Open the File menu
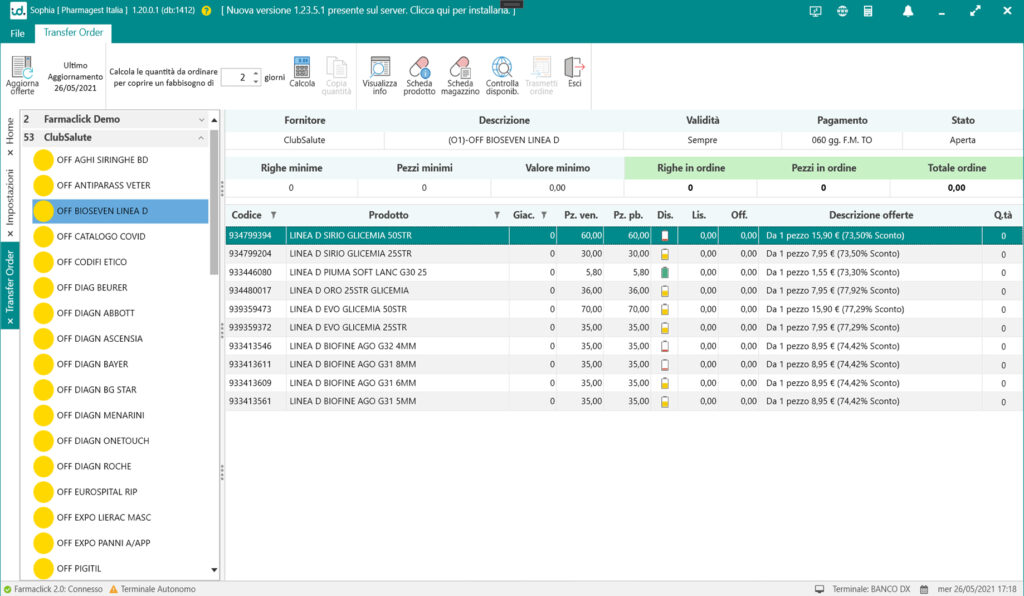 (x=17, y=33)
